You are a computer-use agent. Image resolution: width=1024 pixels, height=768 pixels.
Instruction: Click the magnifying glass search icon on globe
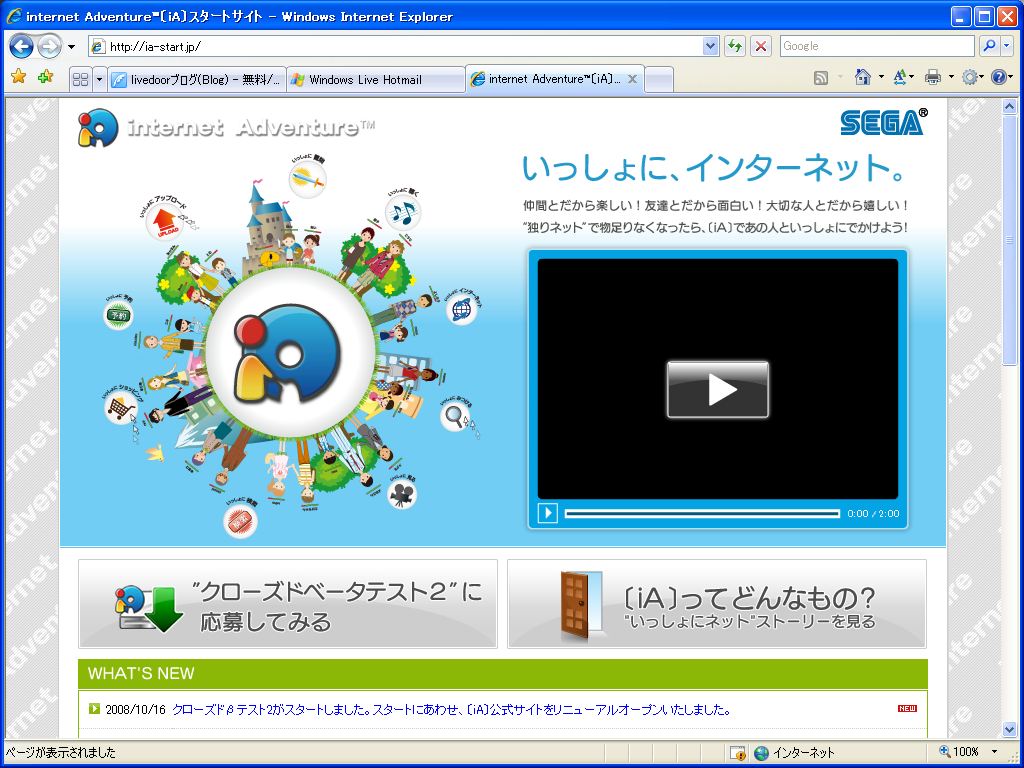tap(455, 416)
